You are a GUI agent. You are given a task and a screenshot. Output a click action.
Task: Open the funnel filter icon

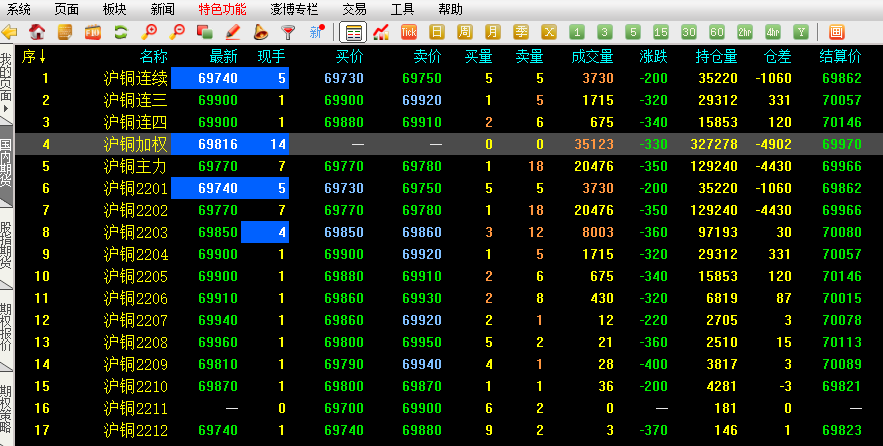coord(288,32)
